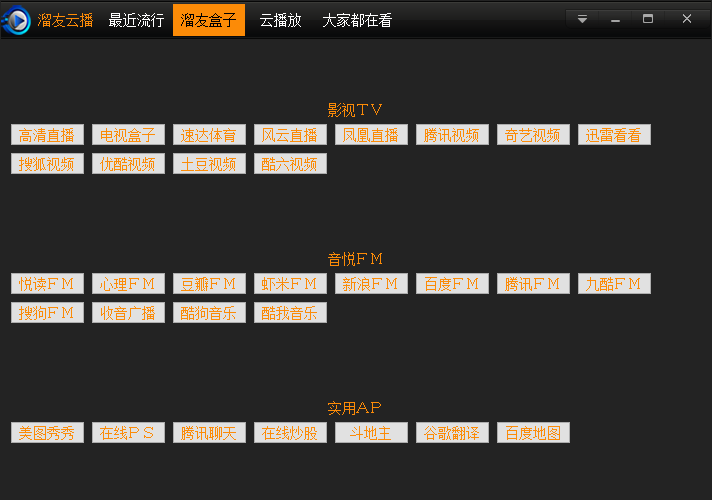The width and height of the screenshot is (712, 500).
Task: Click the blue play logo icon
Action: point(17,20)
